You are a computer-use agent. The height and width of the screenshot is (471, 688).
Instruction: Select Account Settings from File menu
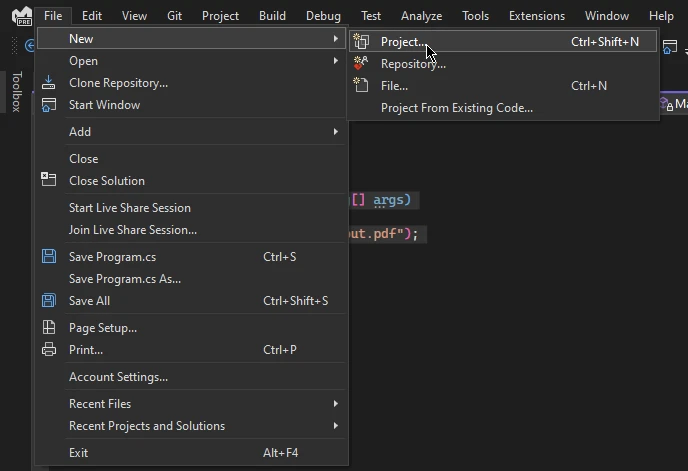118,377
